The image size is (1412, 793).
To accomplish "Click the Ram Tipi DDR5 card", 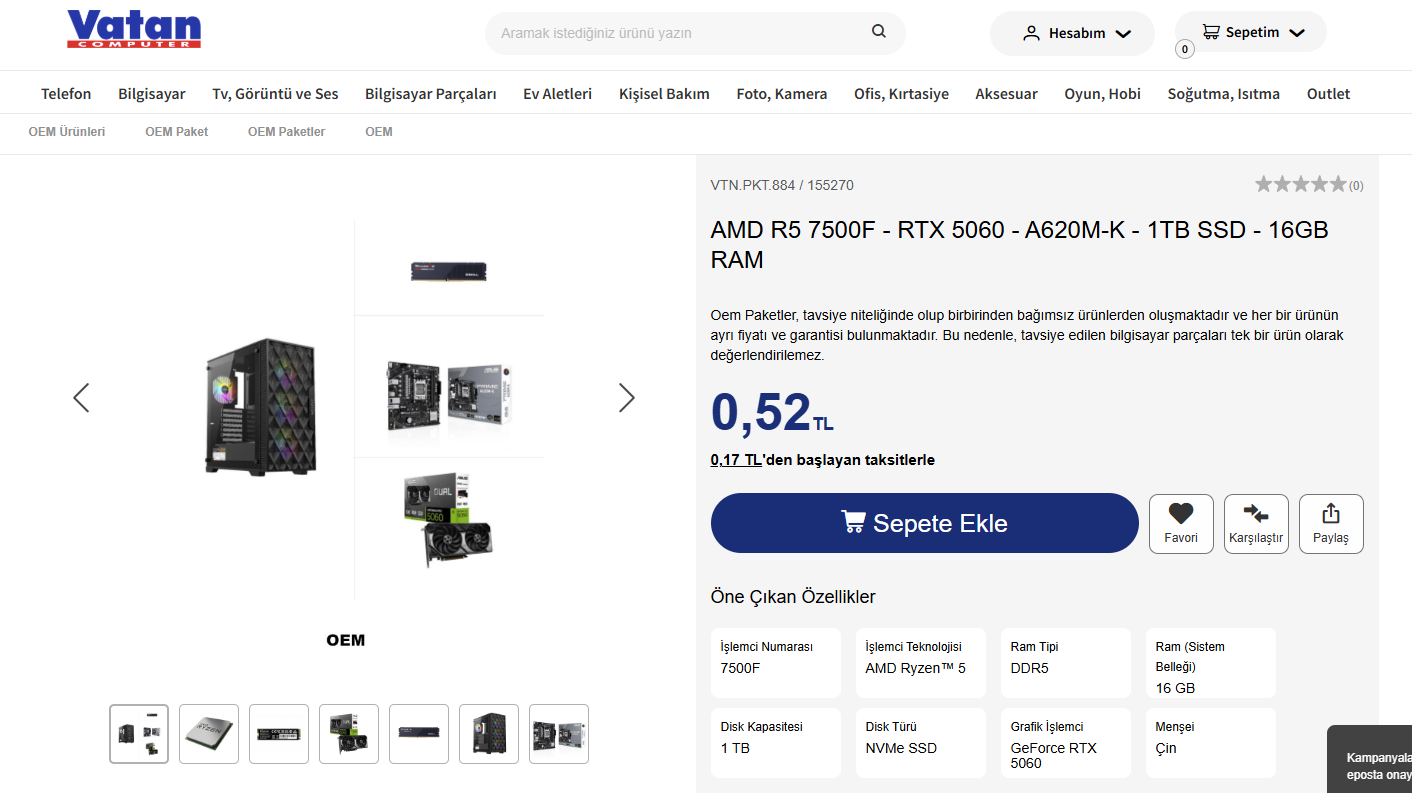I will [1066, 663].
